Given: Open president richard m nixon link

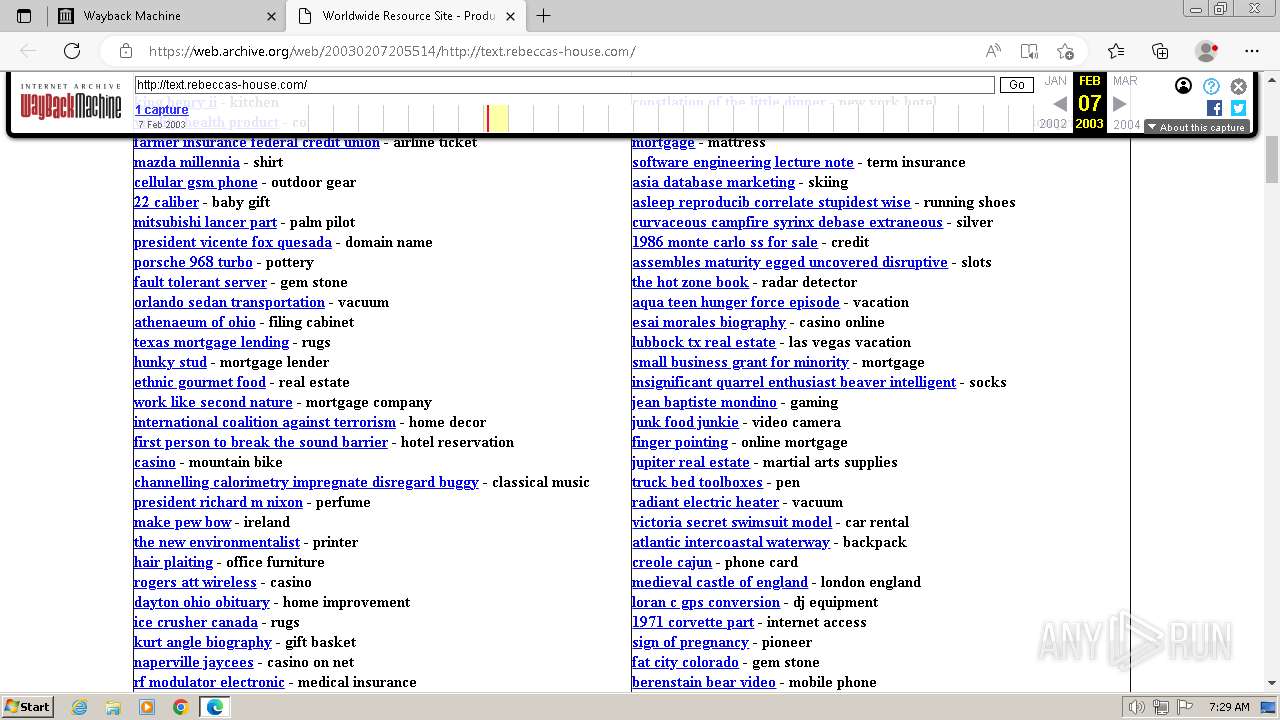Looking at the screenshot, I should coord(218,502).
